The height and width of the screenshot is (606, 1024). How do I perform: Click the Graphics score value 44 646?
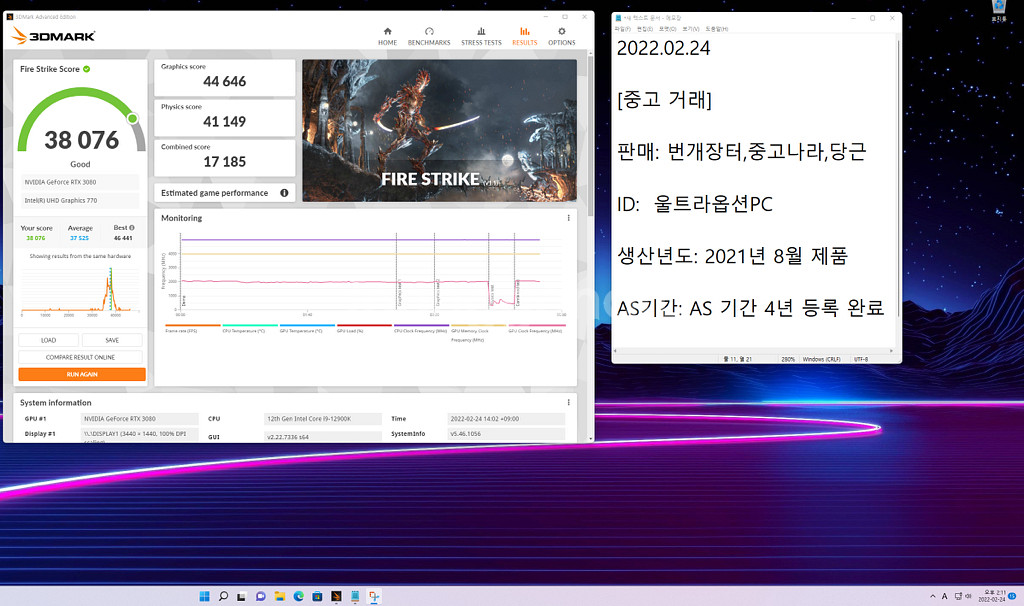point(225,82)
